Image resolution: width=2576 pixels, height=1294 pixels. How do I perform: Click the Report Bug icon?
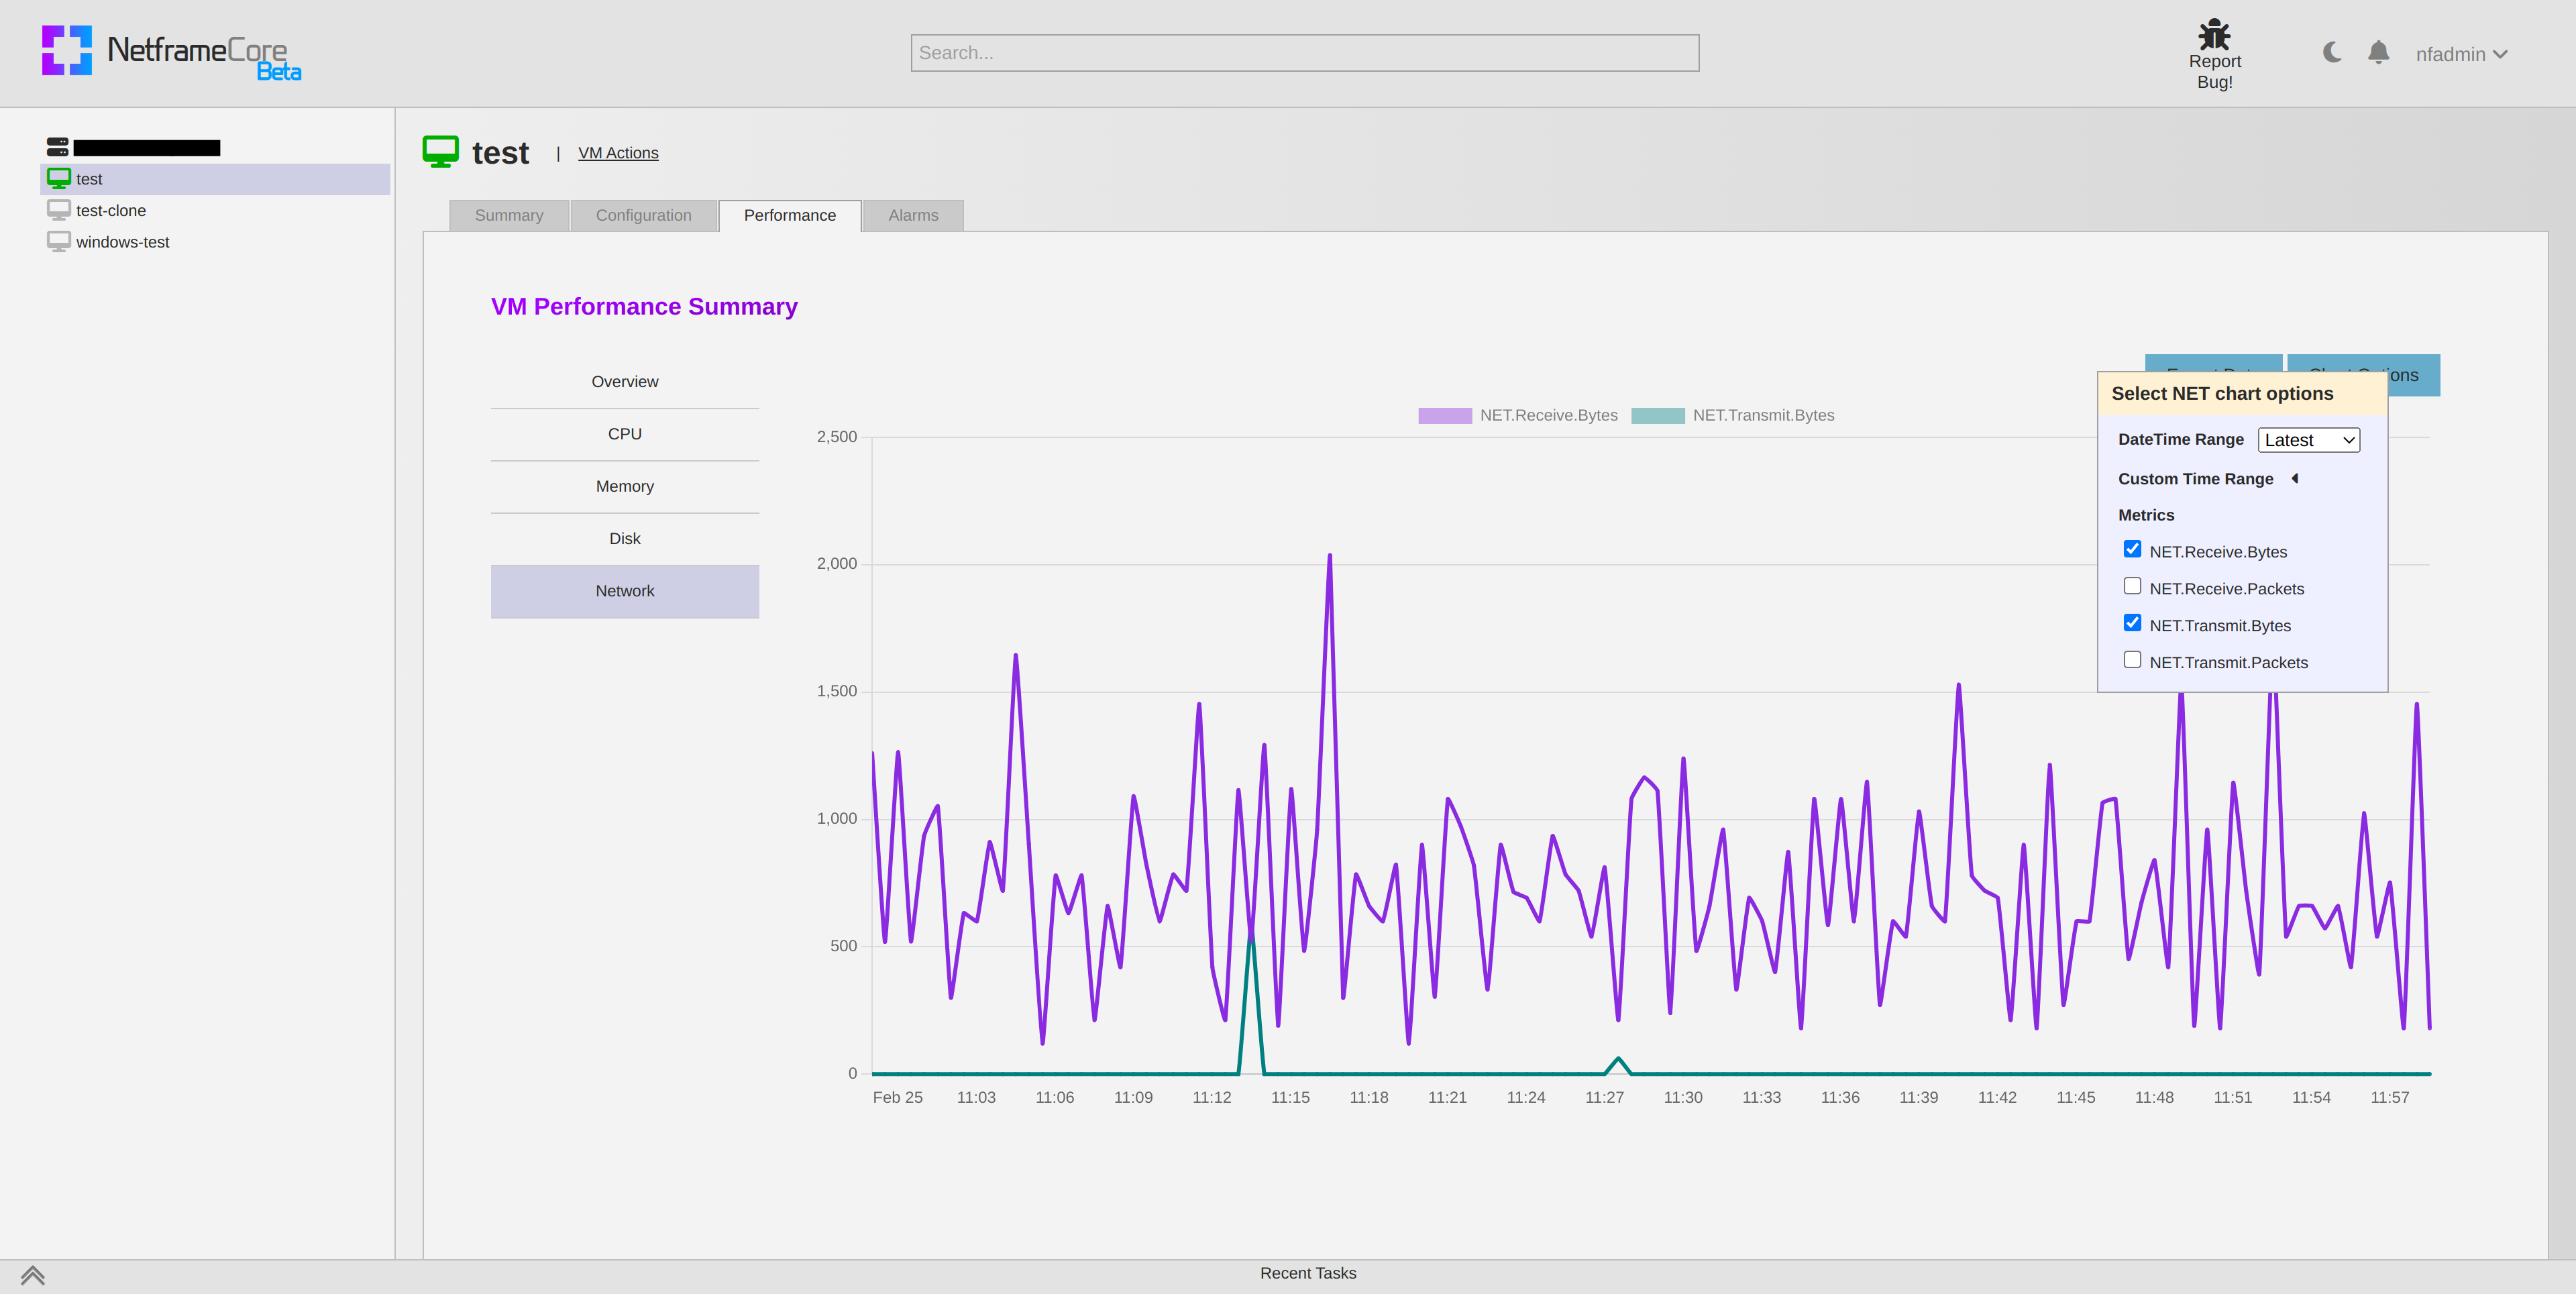(2214, 34)
